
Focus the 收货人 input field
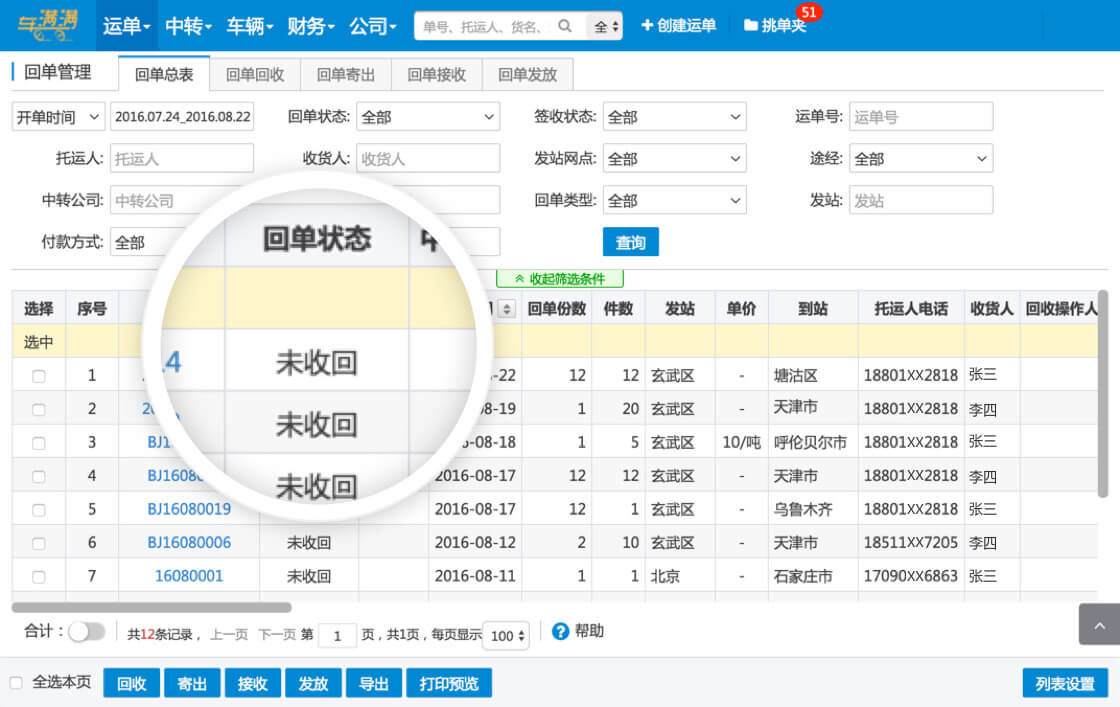coord(428,159)
